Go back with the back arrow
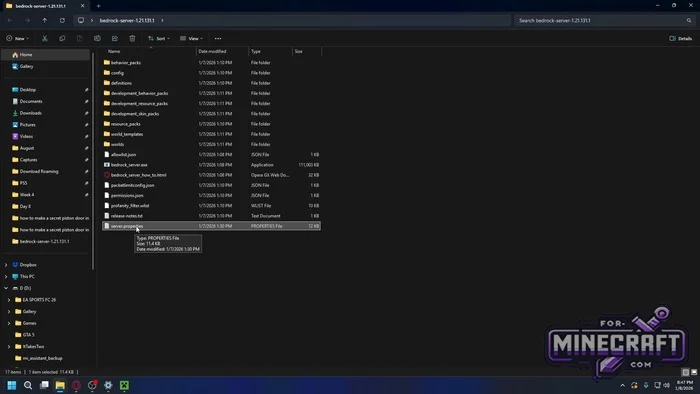The image size is (700, 394). (x=10, y=21)
